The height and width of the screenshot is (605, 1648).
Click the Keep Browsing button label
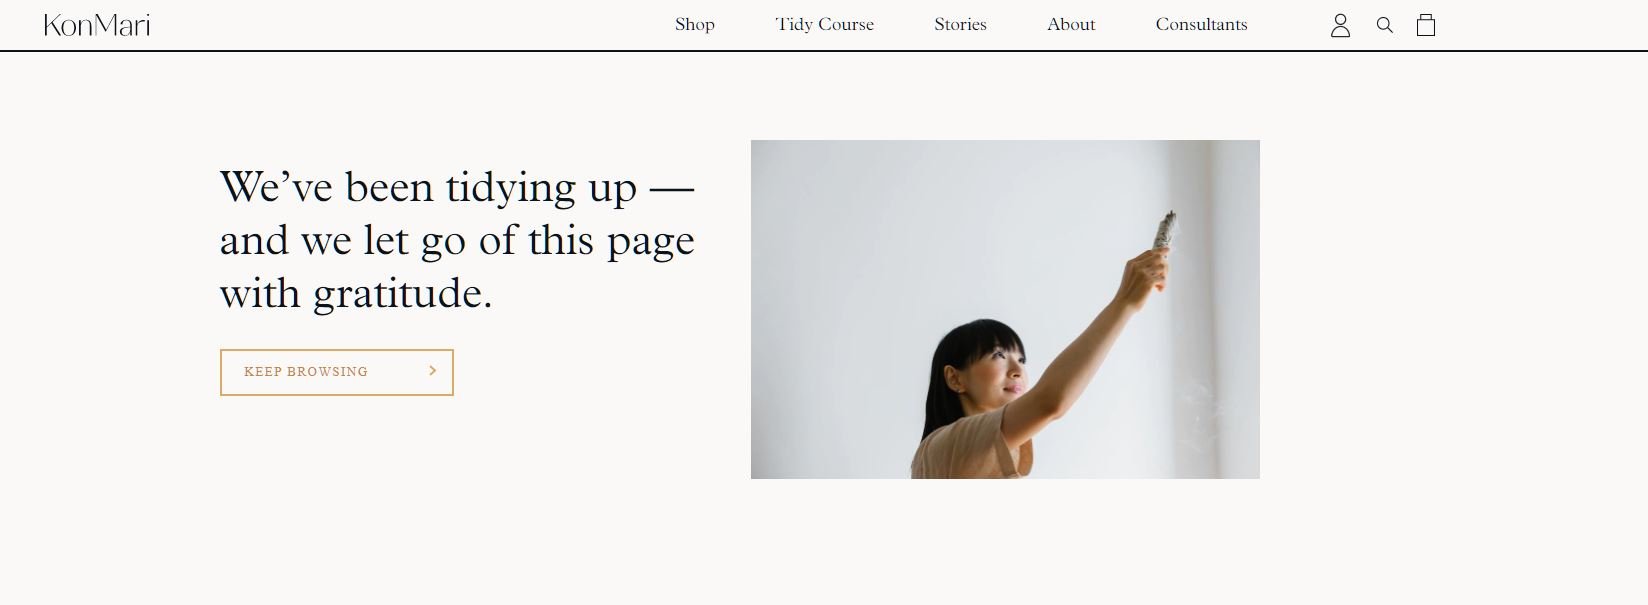point(306,371)
